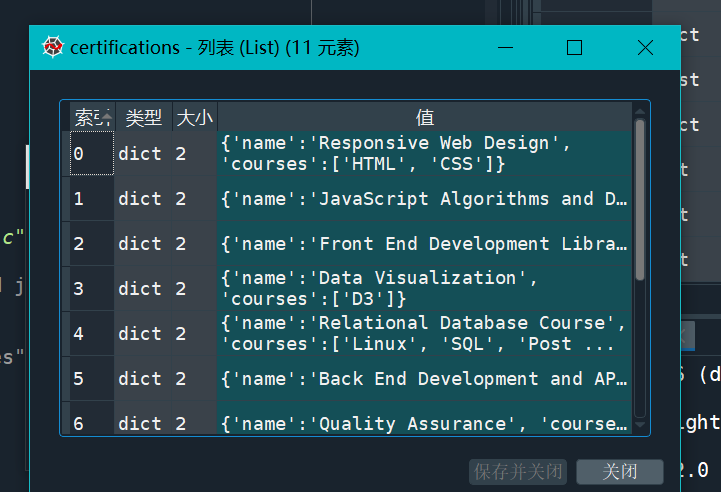
Task: Select the Quality Assurance value cell
Action: coord(424,422)
